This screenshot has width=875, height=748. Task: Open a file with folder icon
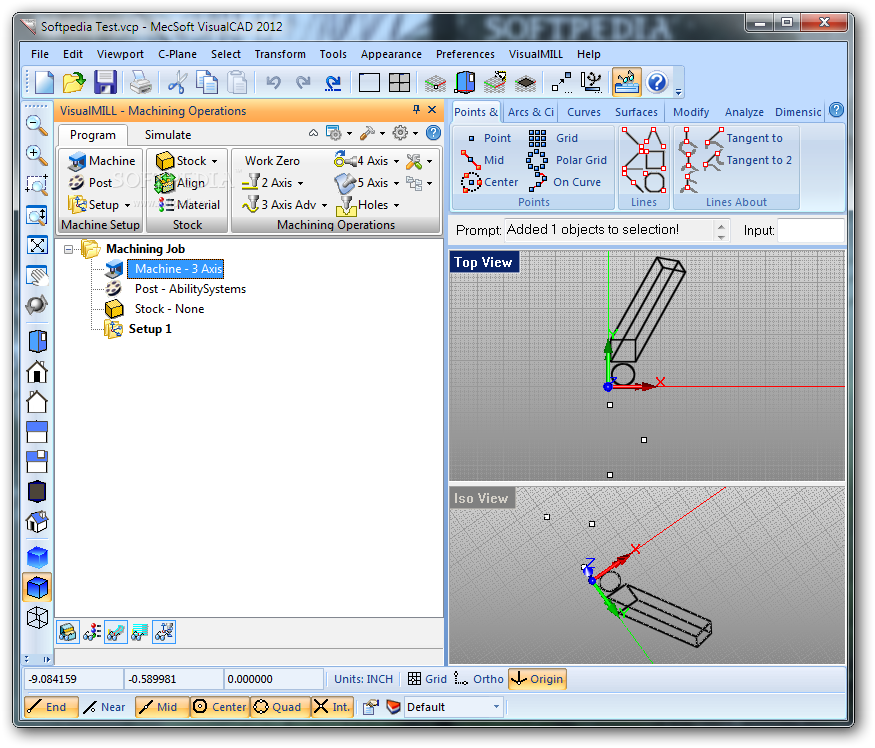74,83
